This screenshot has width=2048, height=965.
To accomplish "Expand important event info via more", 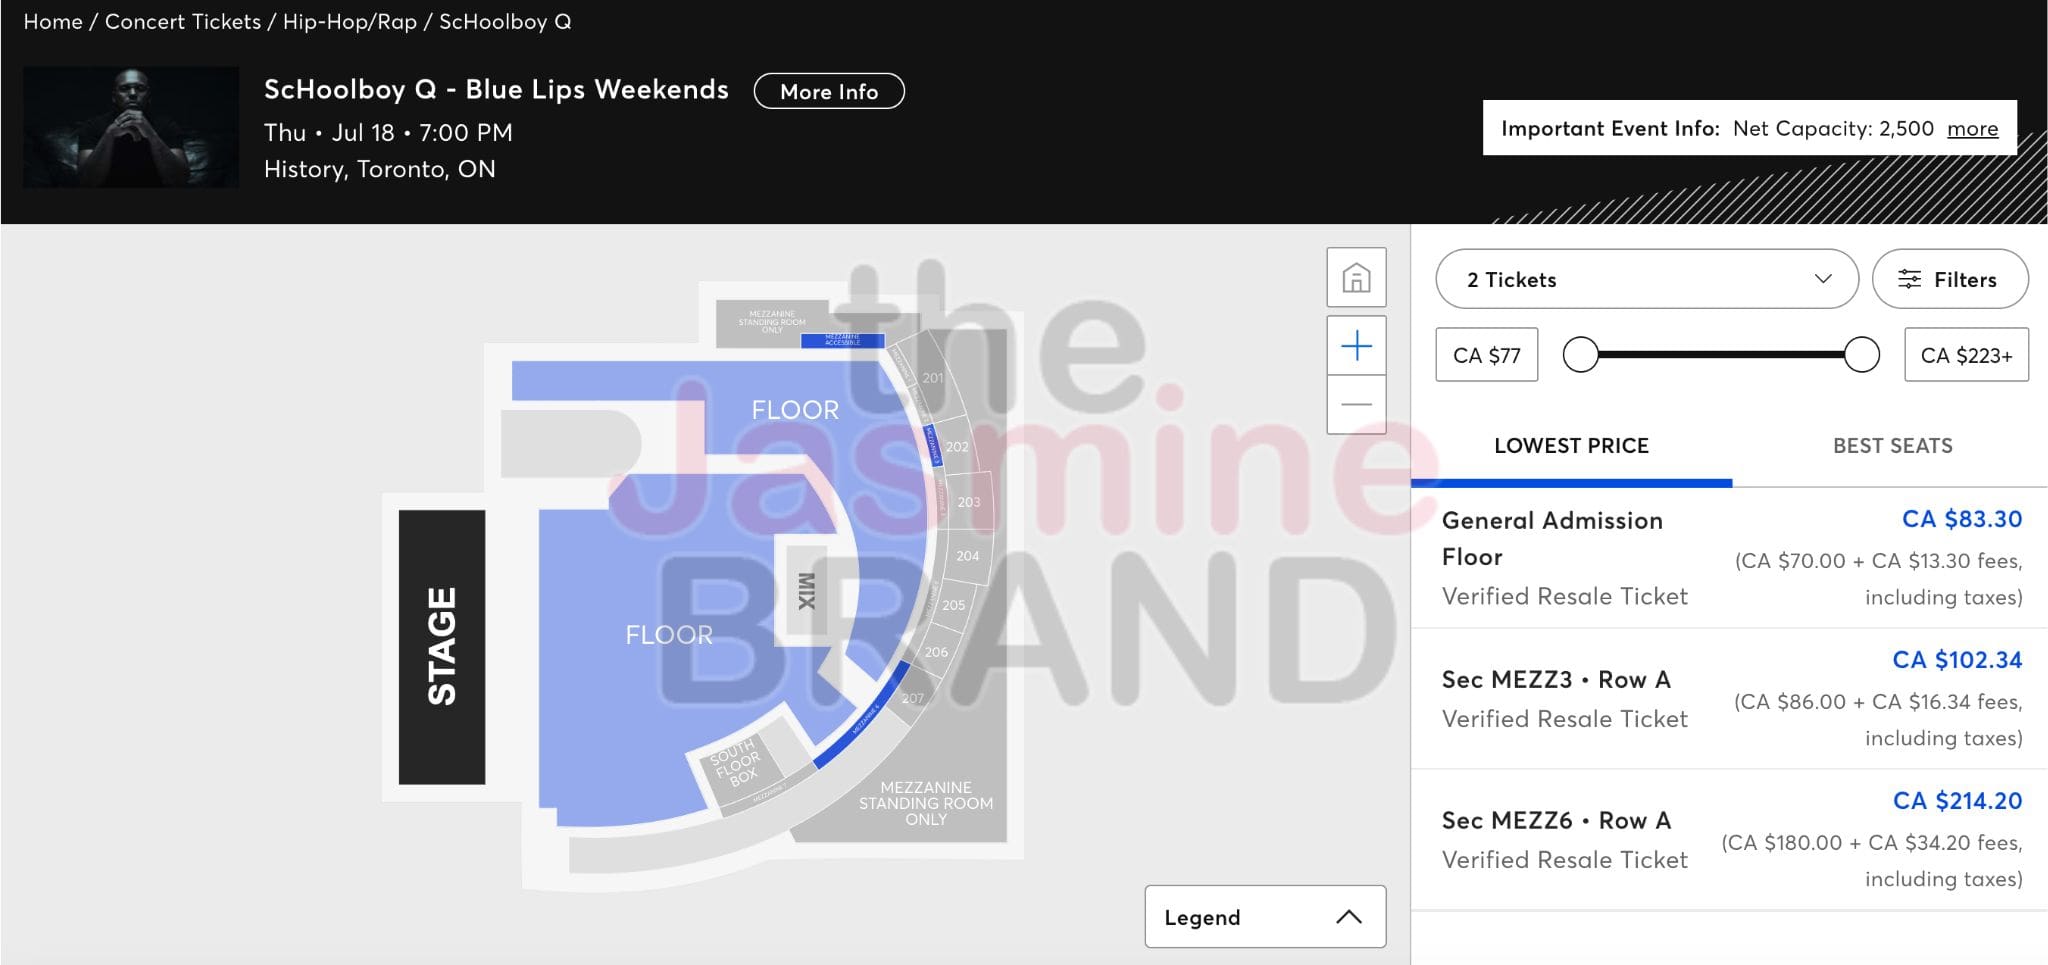I will pyautogui.click(x=1972, y=128).
